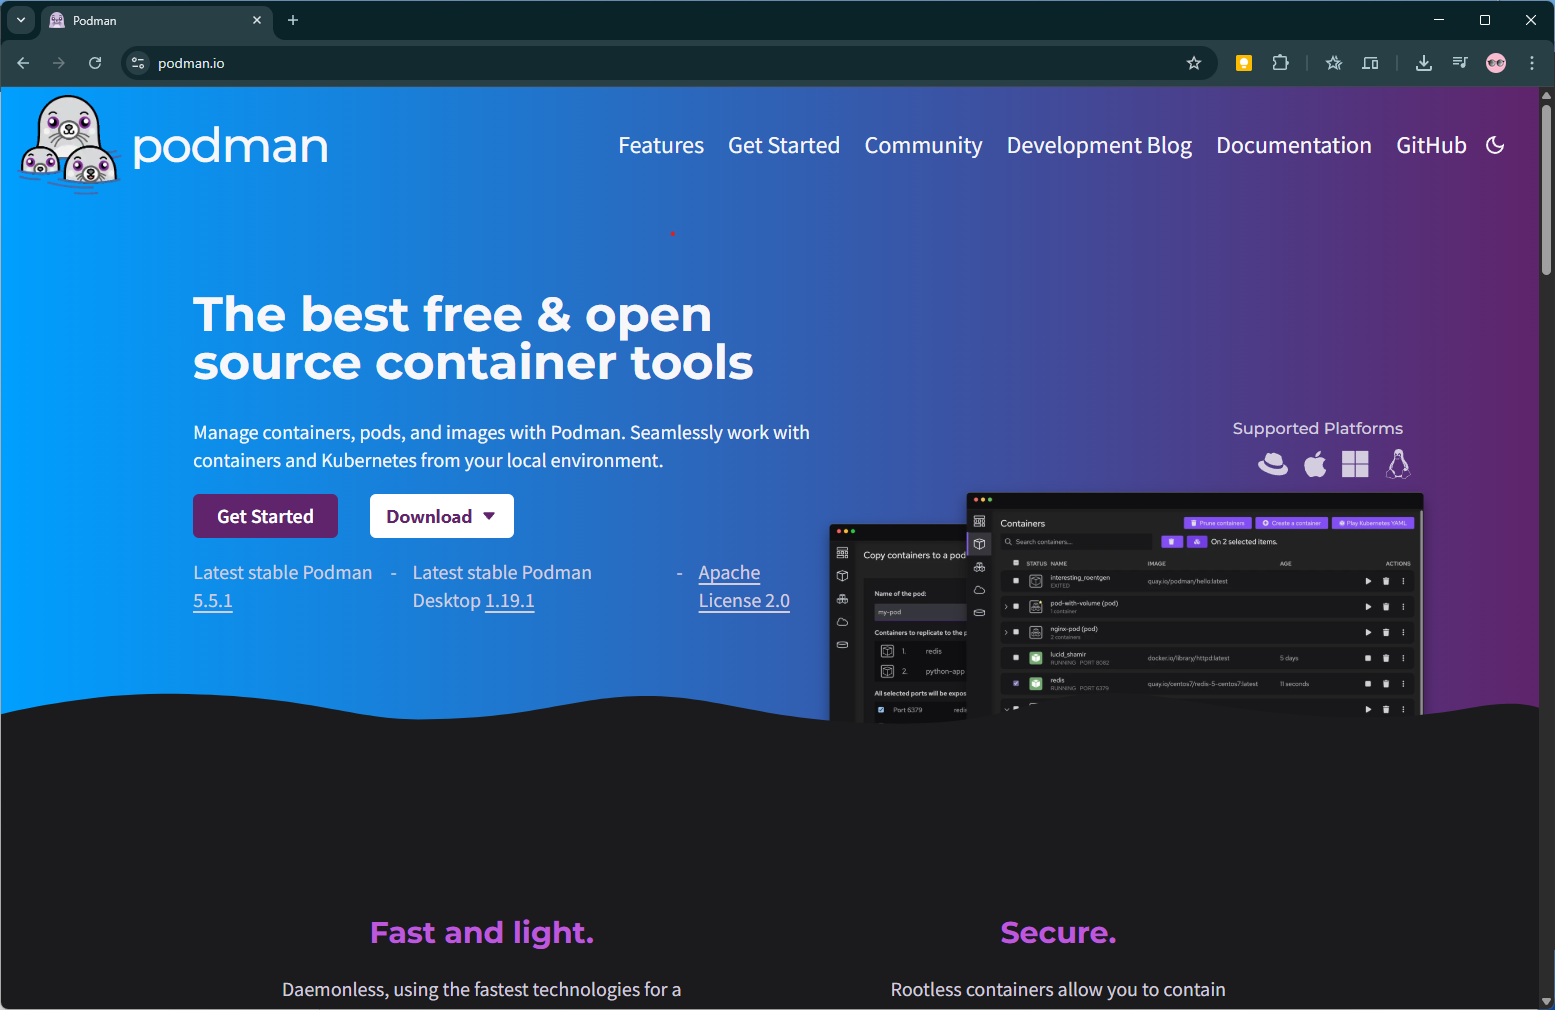
Task: Open Documentation nav link
Action: [x=1294, y=145]
